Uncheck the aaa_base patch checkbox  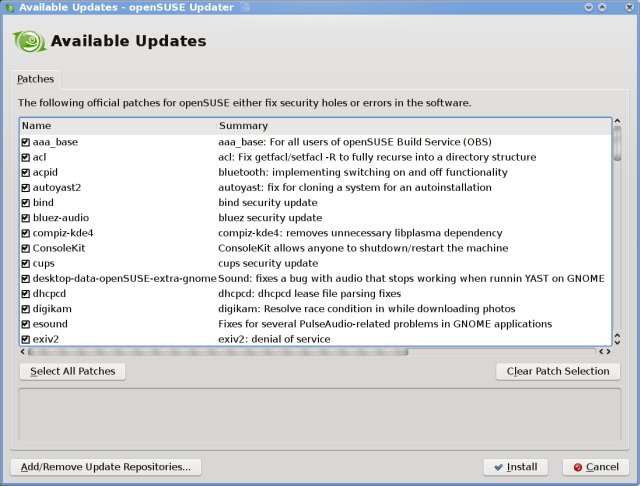[x=26, y=142]
